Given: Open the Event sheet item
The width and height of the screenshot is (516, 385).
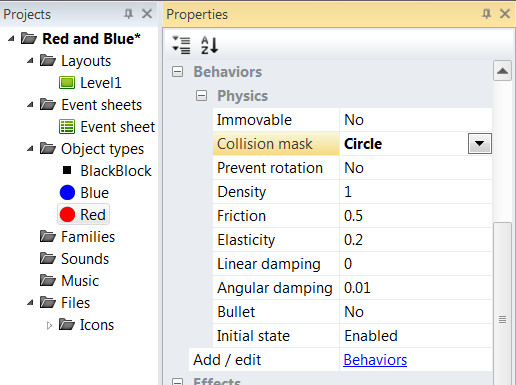Looking at the screenshot, I should coord(107,127).
